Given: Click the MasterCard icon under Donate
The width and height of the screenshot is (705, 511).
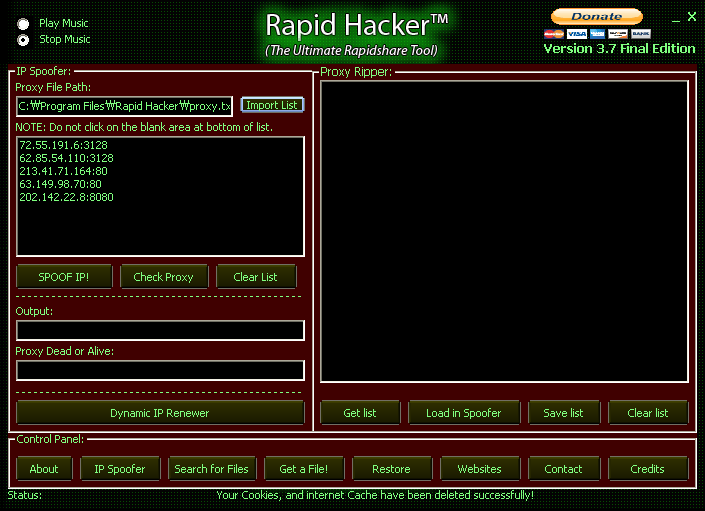Looking at the screenshot, I should (x=554, y=34).
